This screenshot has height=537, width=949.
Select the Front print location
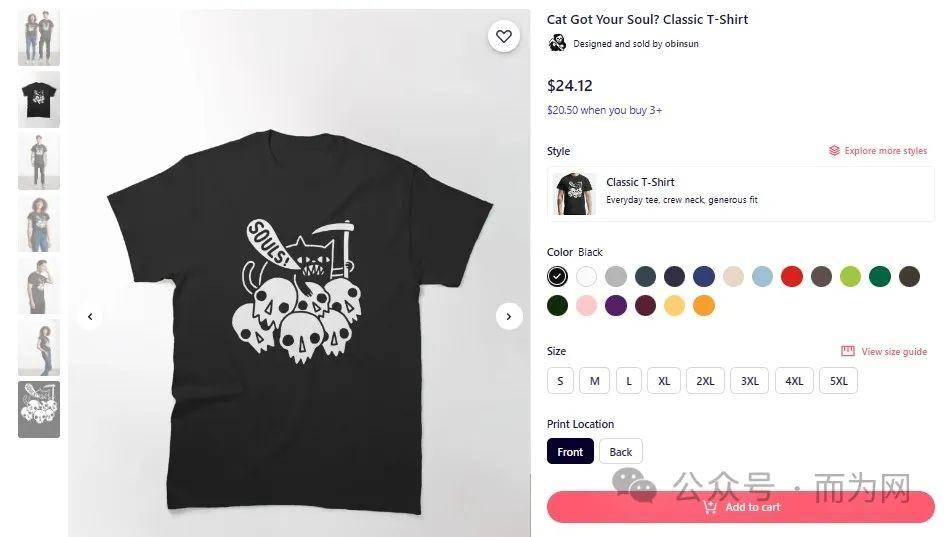[570, 452]
